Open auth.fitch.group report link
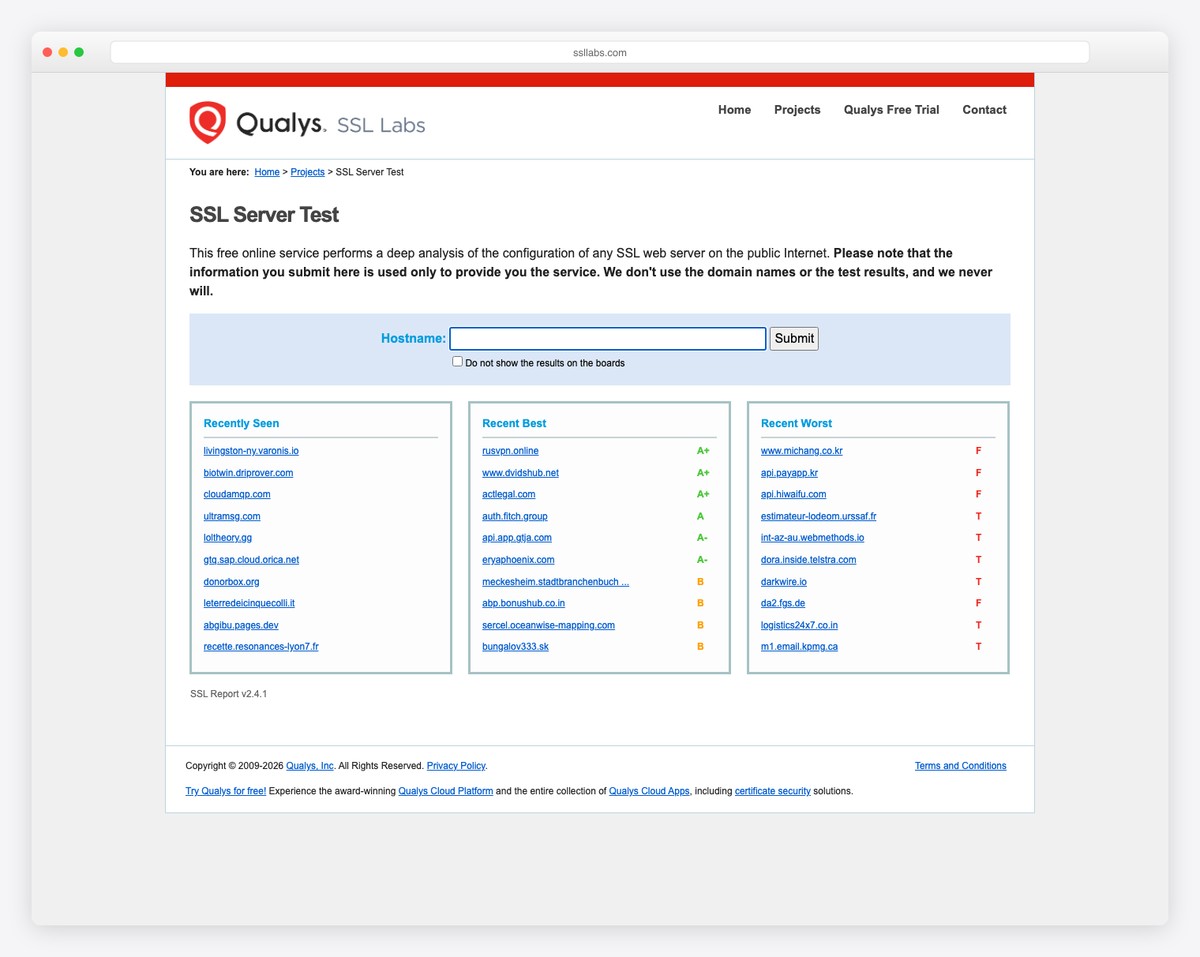1200x957 pixels. tap(514, 517)
